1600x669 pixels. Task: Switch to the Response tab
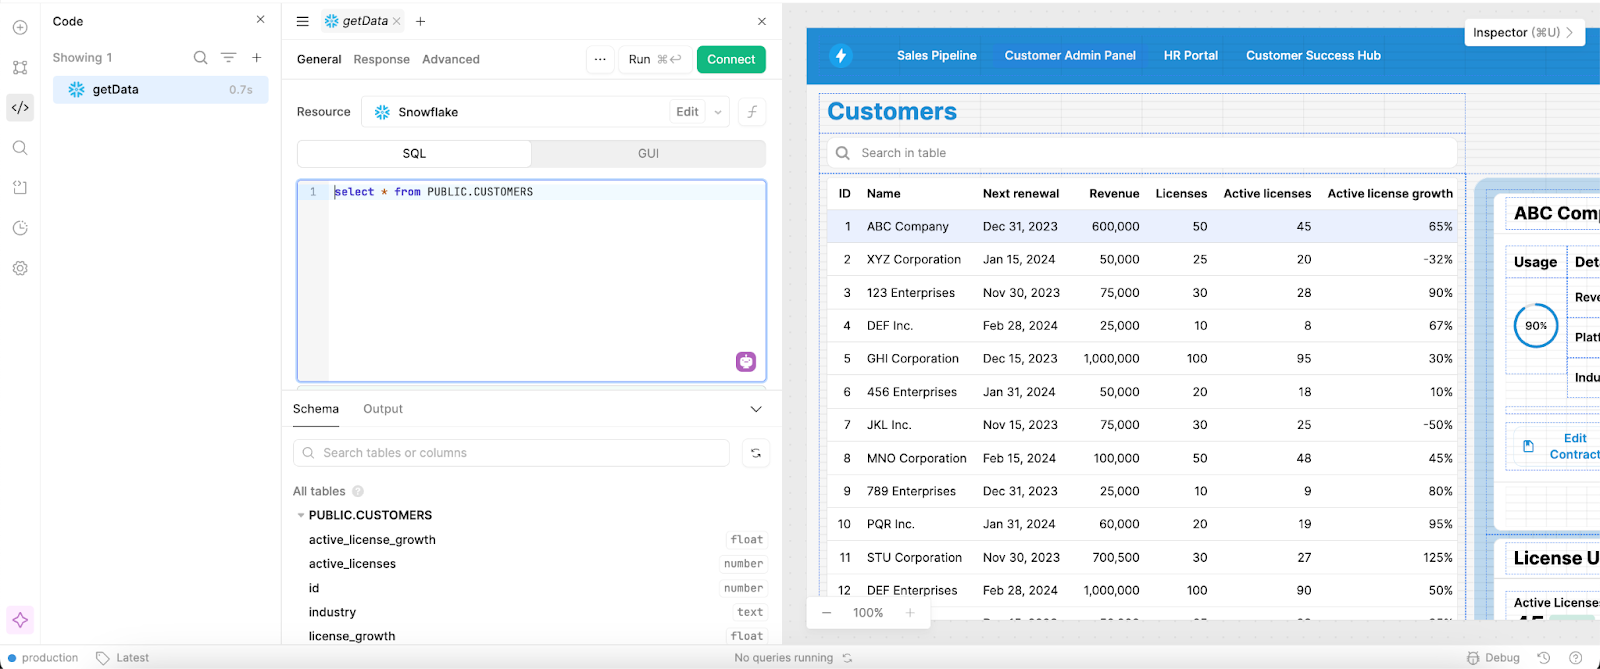[381, 59]
